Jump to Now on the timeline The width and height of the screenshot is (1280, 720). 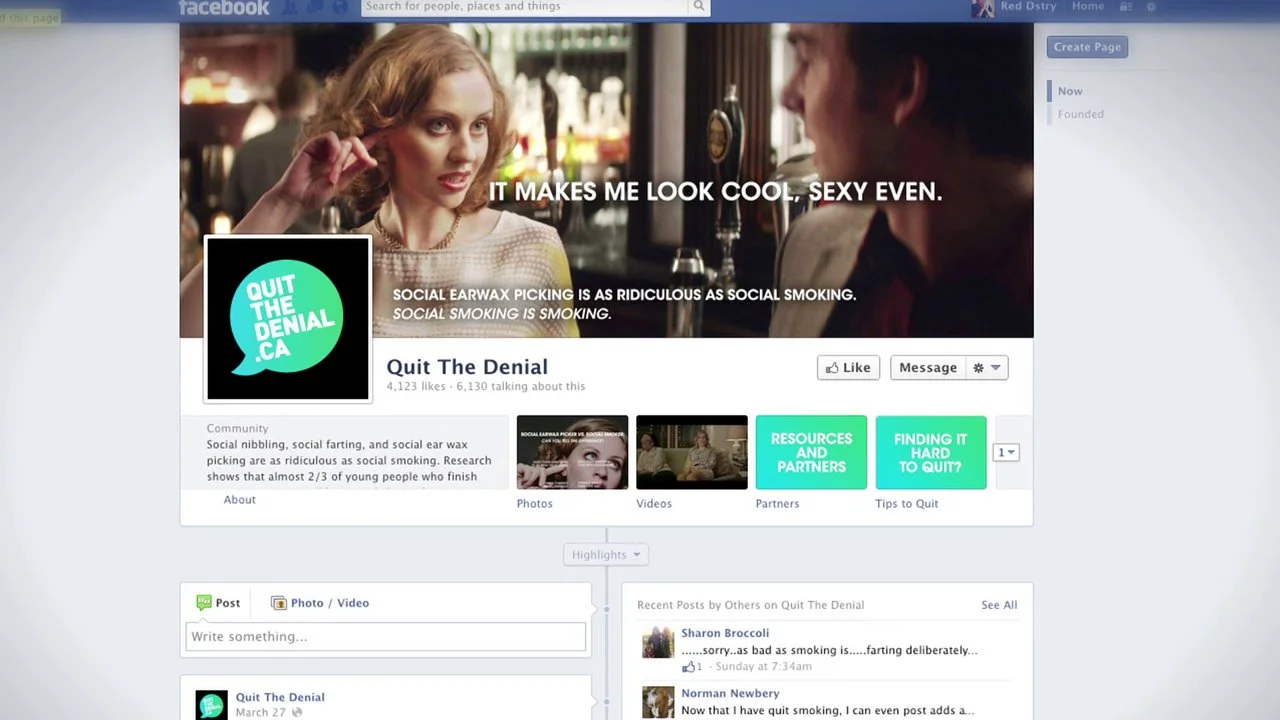point(1070,91)
